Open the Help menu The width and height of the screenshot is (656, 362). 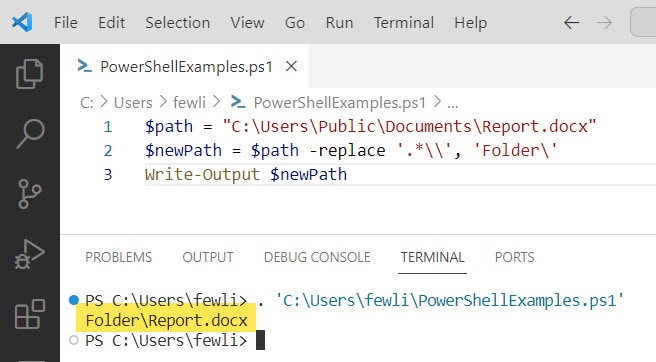[471, 23]
